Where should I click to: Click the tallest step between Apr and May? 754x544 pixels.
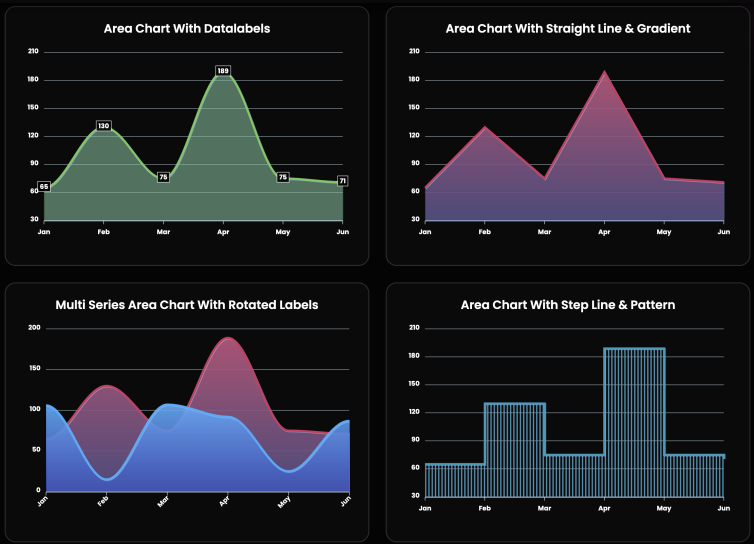click(x=634, y=422)
